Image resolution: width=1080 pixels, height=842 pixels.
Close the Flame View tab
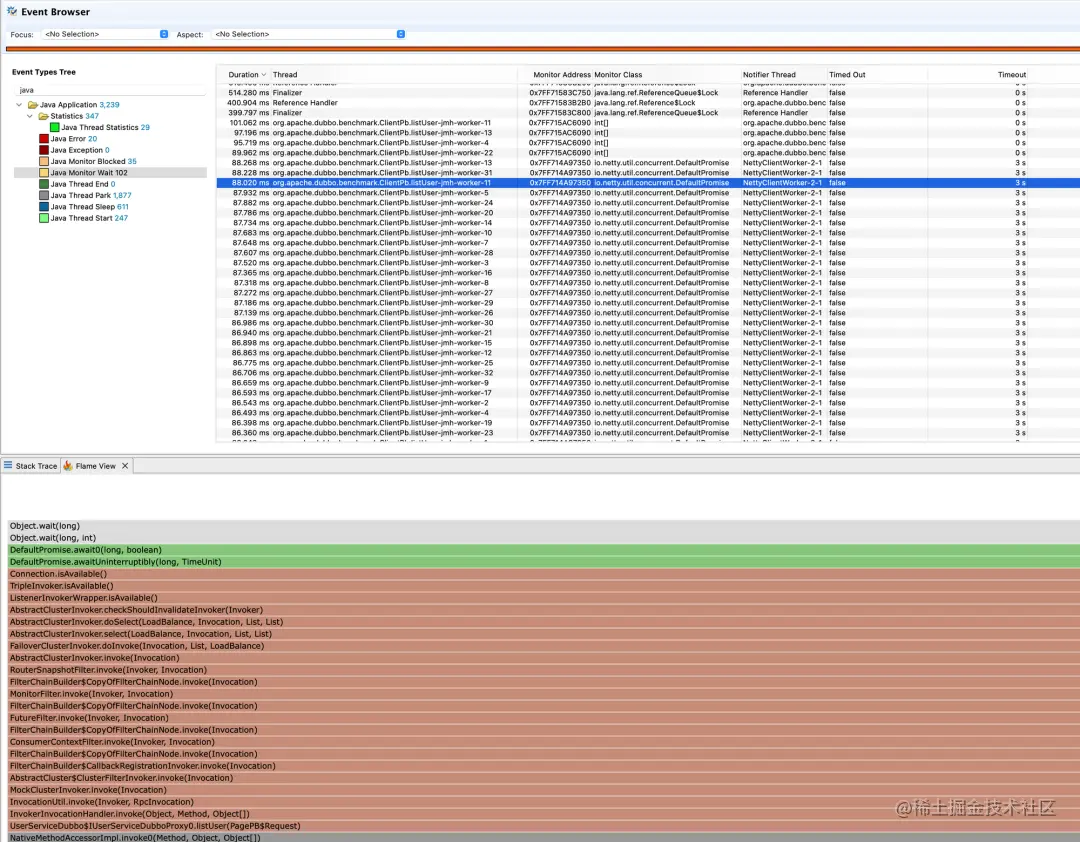125,466
